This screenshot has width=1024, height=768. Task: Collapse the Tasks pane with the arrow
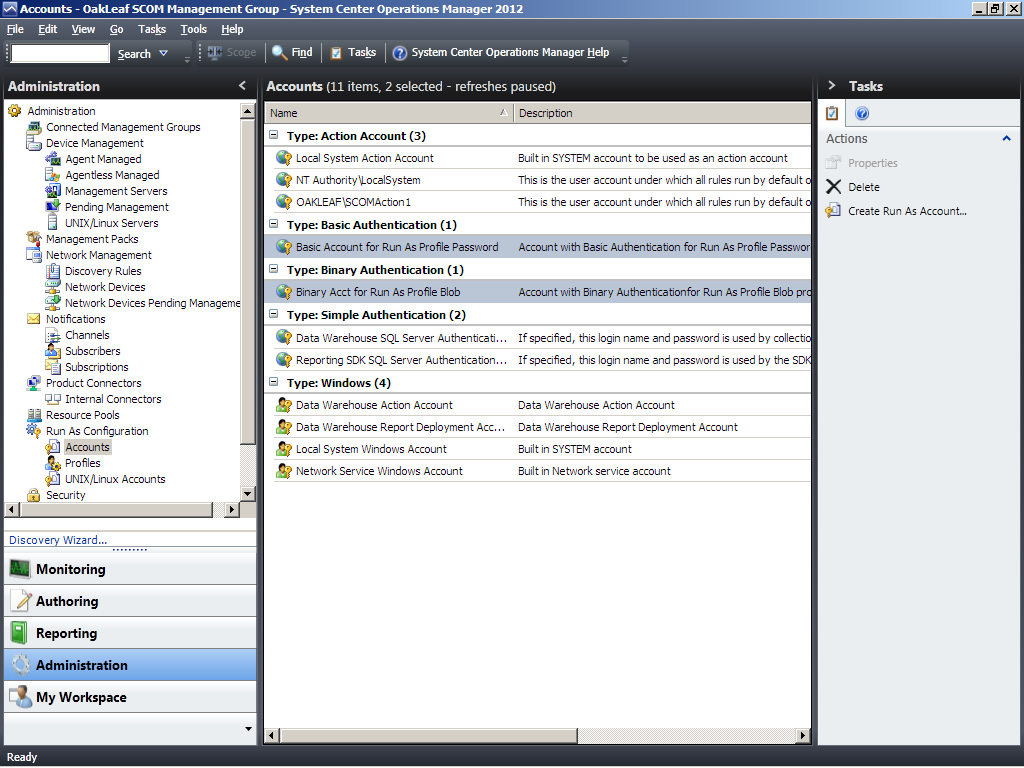[x=831, y=86]
